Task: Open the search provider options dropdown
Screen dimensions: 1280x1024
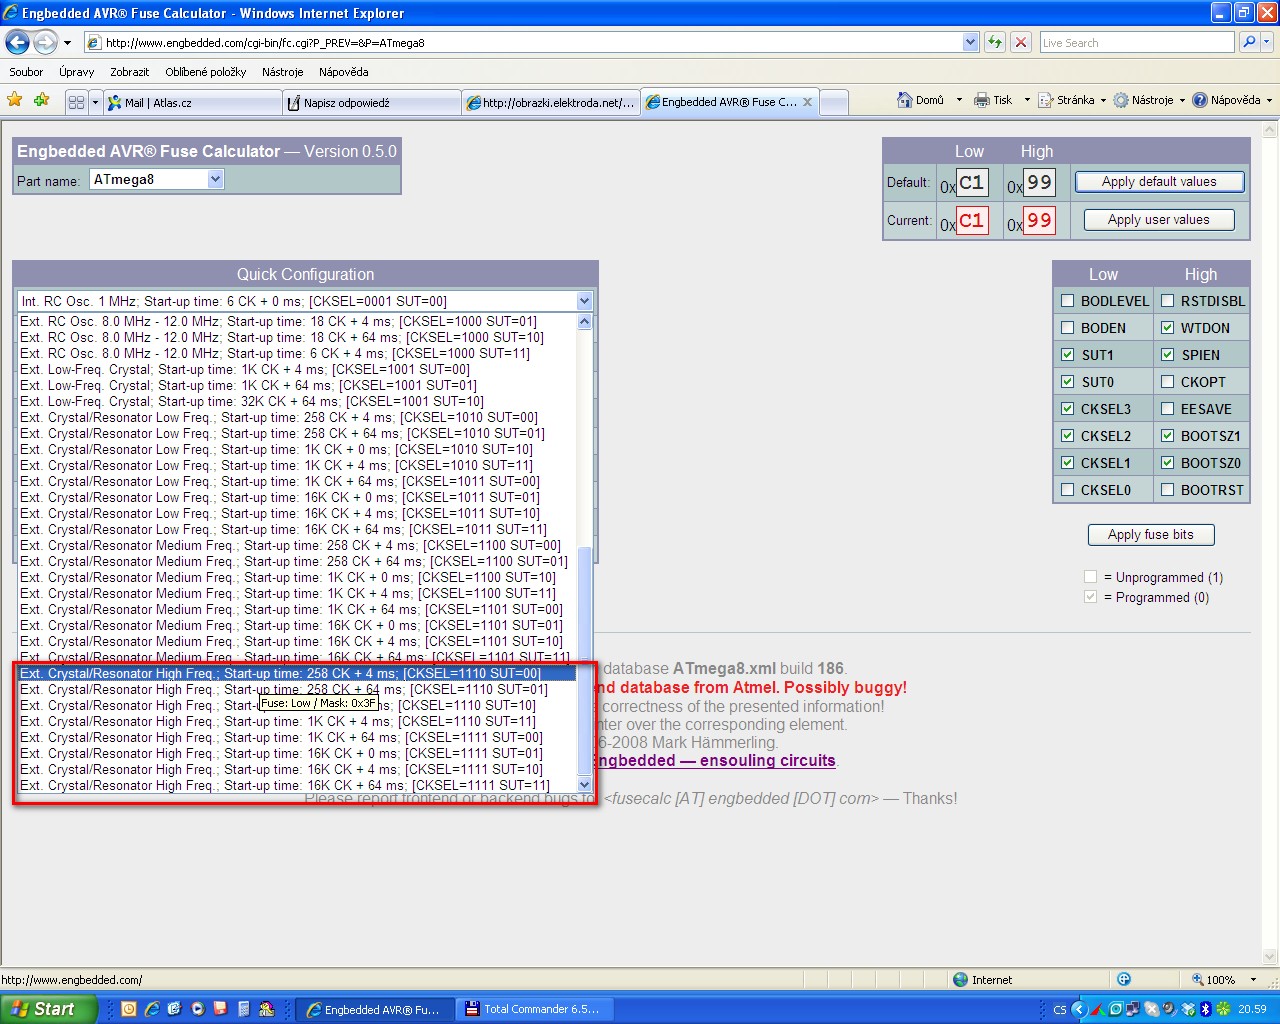Action: point(1267,42)
